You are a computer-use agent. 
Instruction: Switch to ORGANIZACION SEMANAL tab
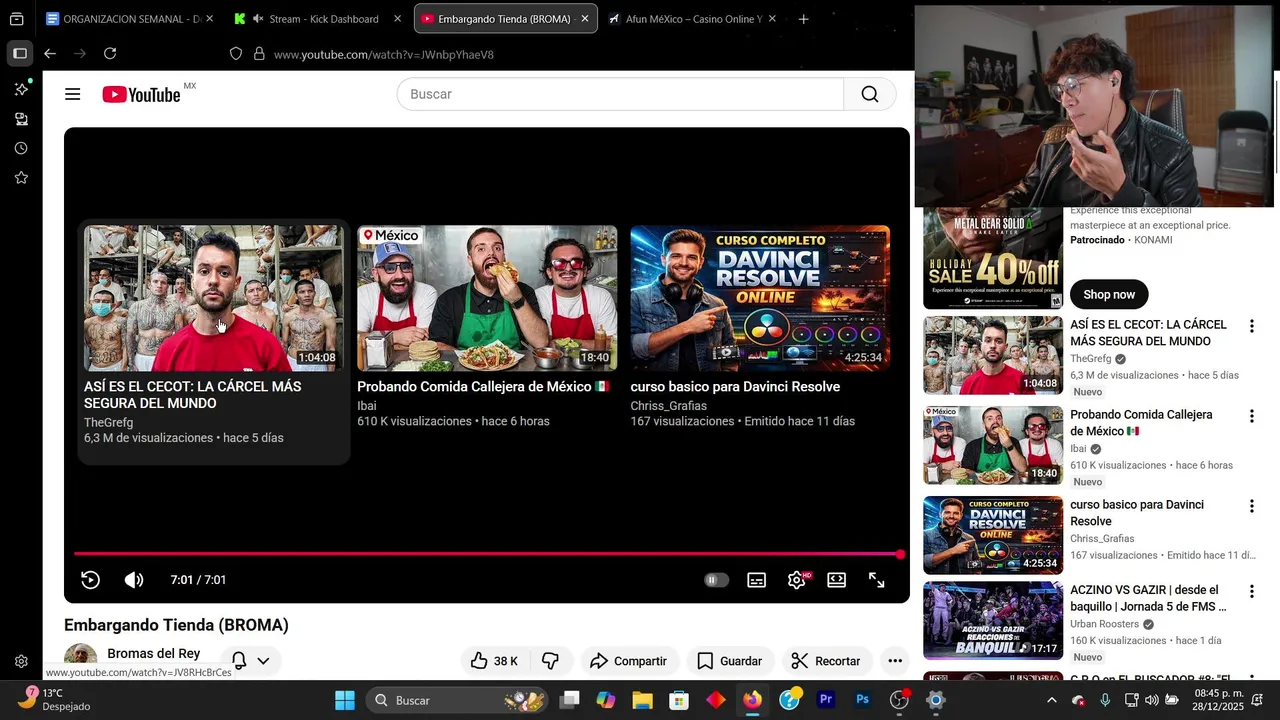[x=130, y=19]
